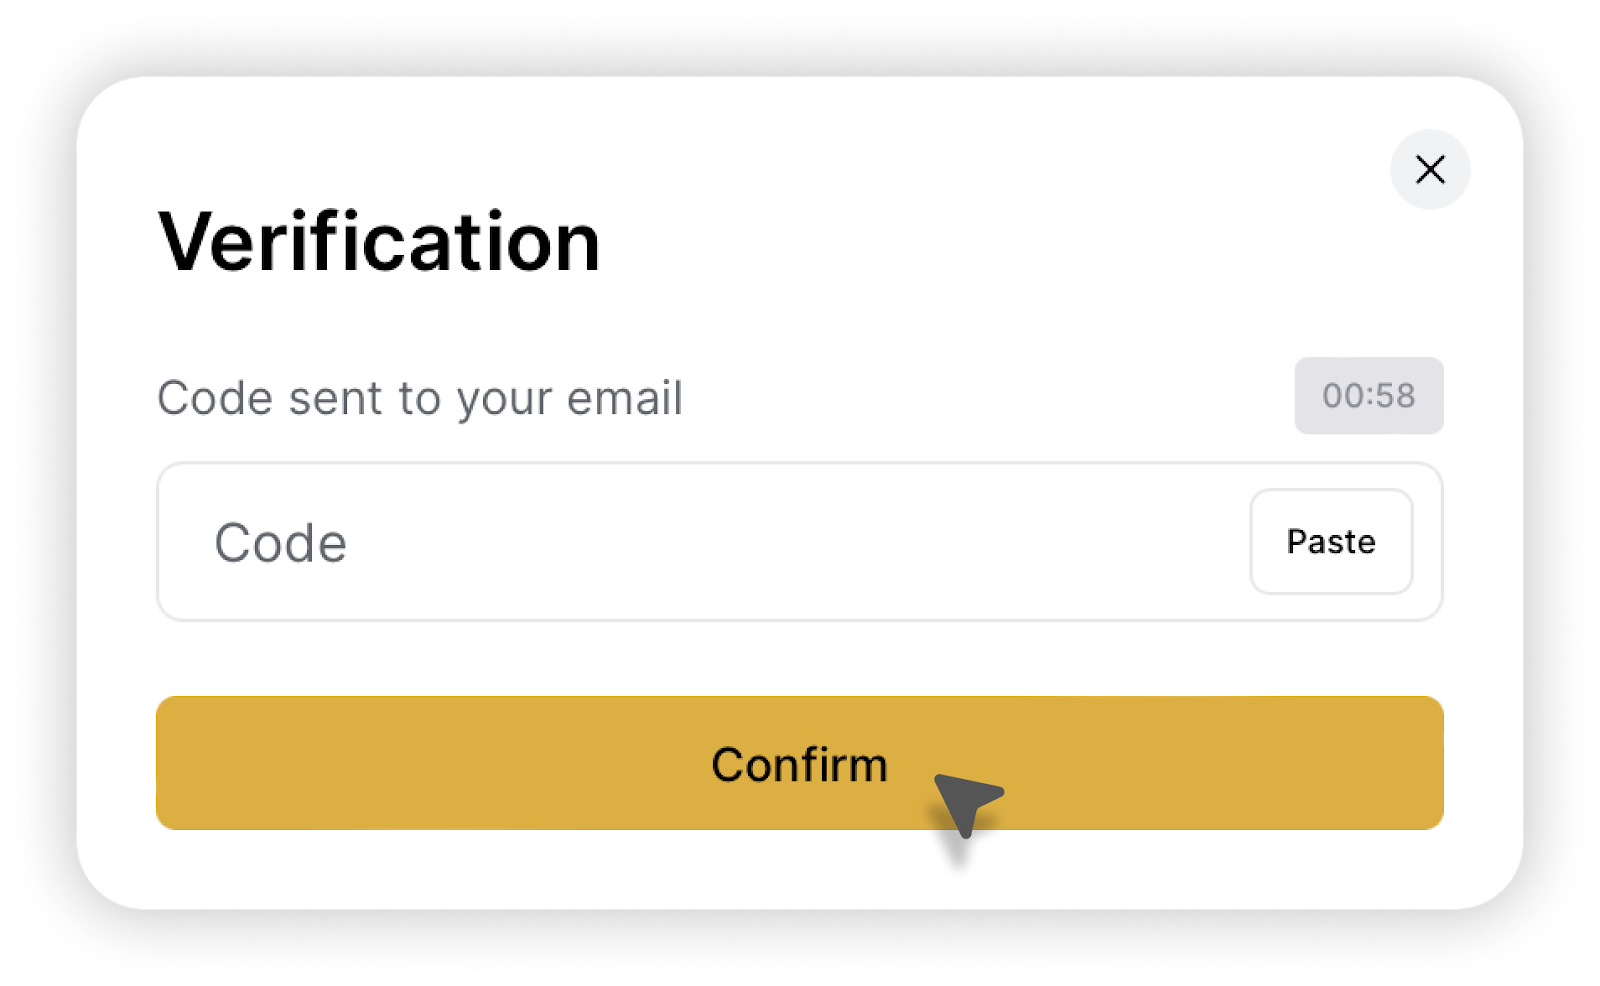Focus the Code input field
Screen dimensions: 1600x986
[x=700, y=542]
